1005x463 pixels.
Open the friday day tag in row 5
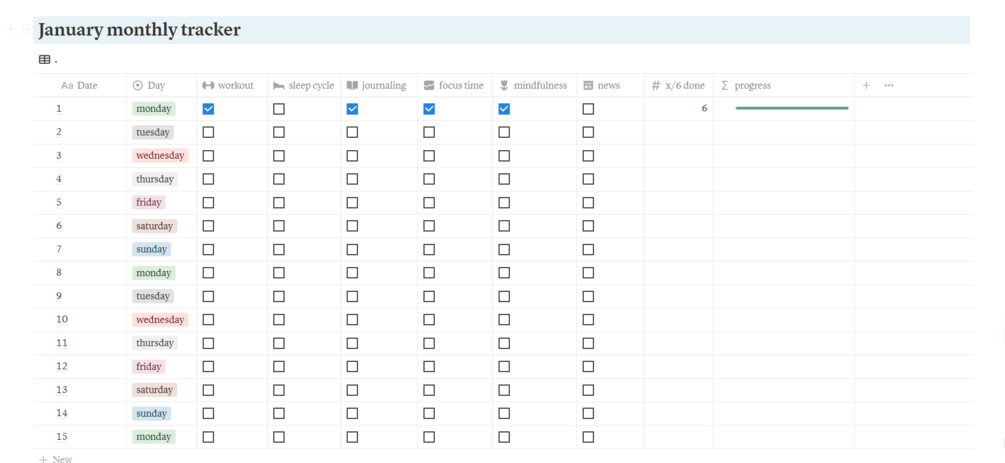(x=149, y=203)
